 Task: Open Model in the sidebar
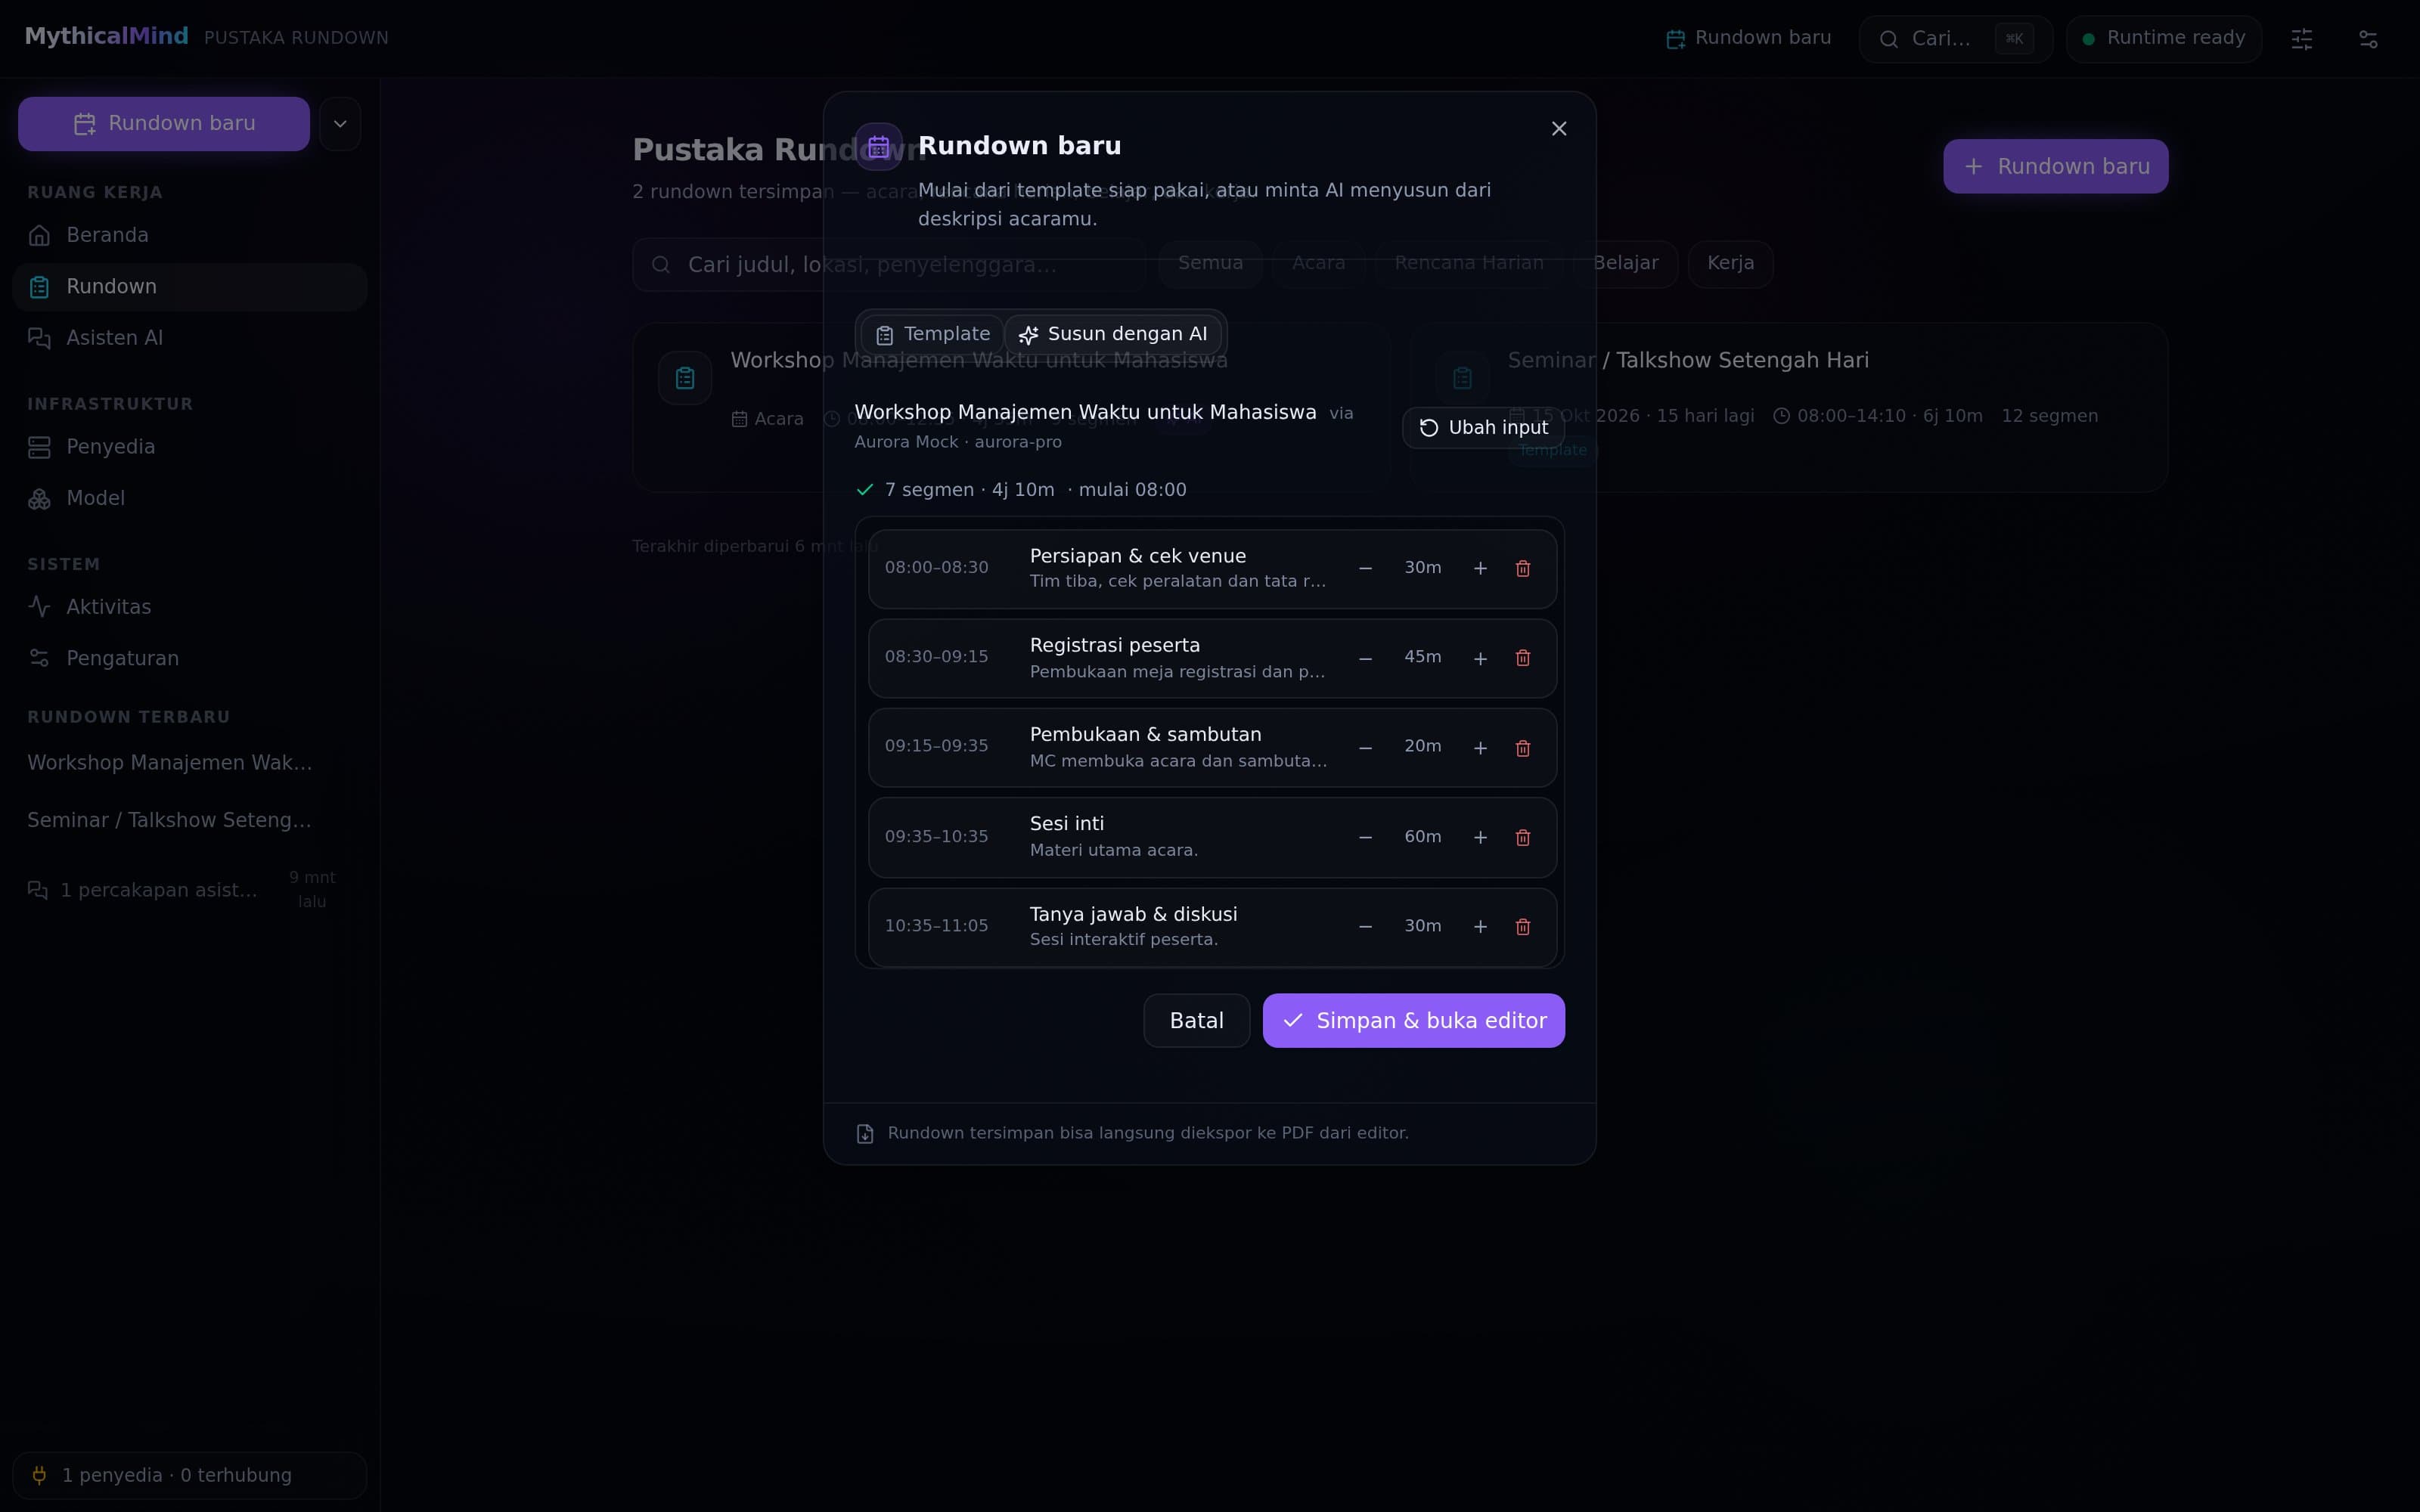190,498
